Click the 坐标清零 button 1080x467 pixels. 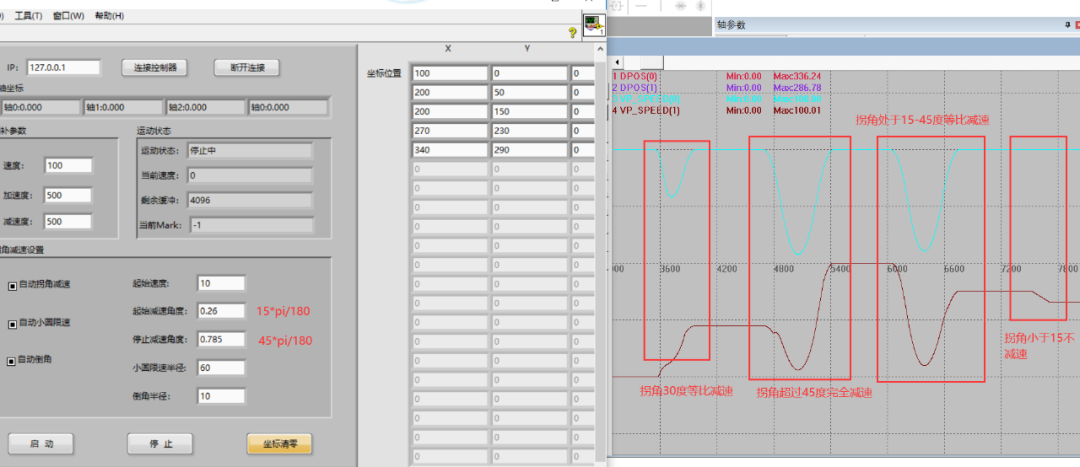280,444
